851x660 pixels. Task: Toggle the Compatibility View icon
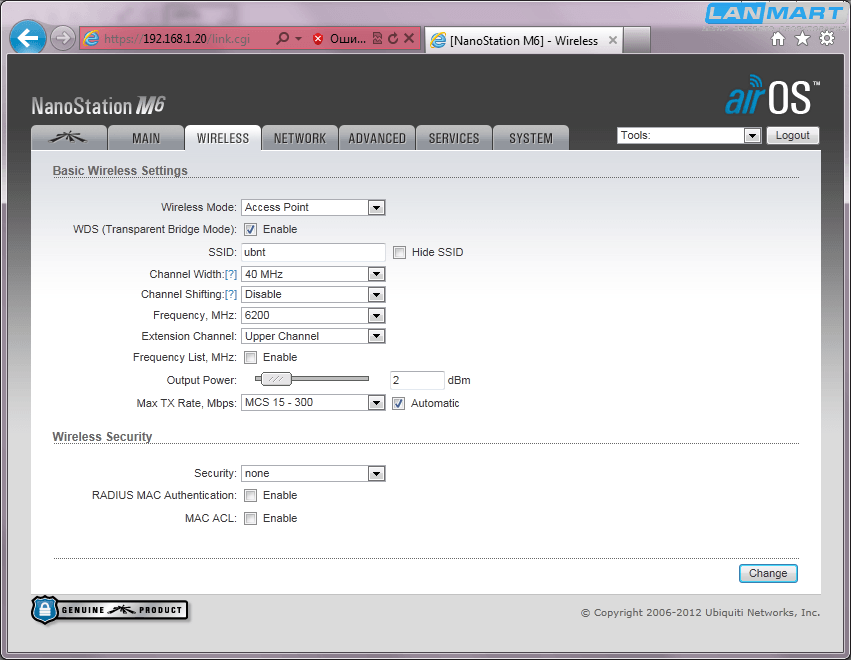tap(377, 39)
